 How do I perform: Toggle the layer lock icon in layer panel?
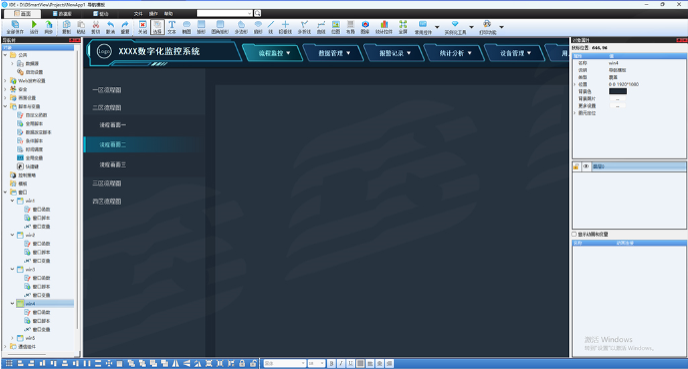(576, 166)
